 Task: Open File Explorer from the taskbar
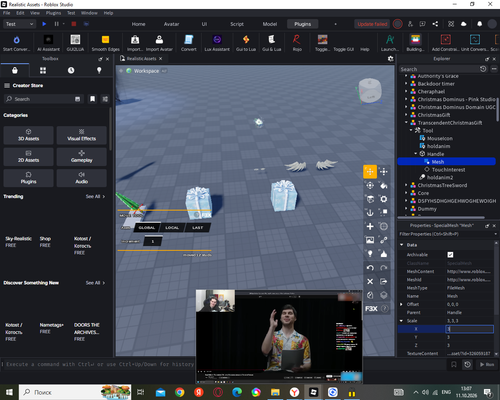point(275,392)
